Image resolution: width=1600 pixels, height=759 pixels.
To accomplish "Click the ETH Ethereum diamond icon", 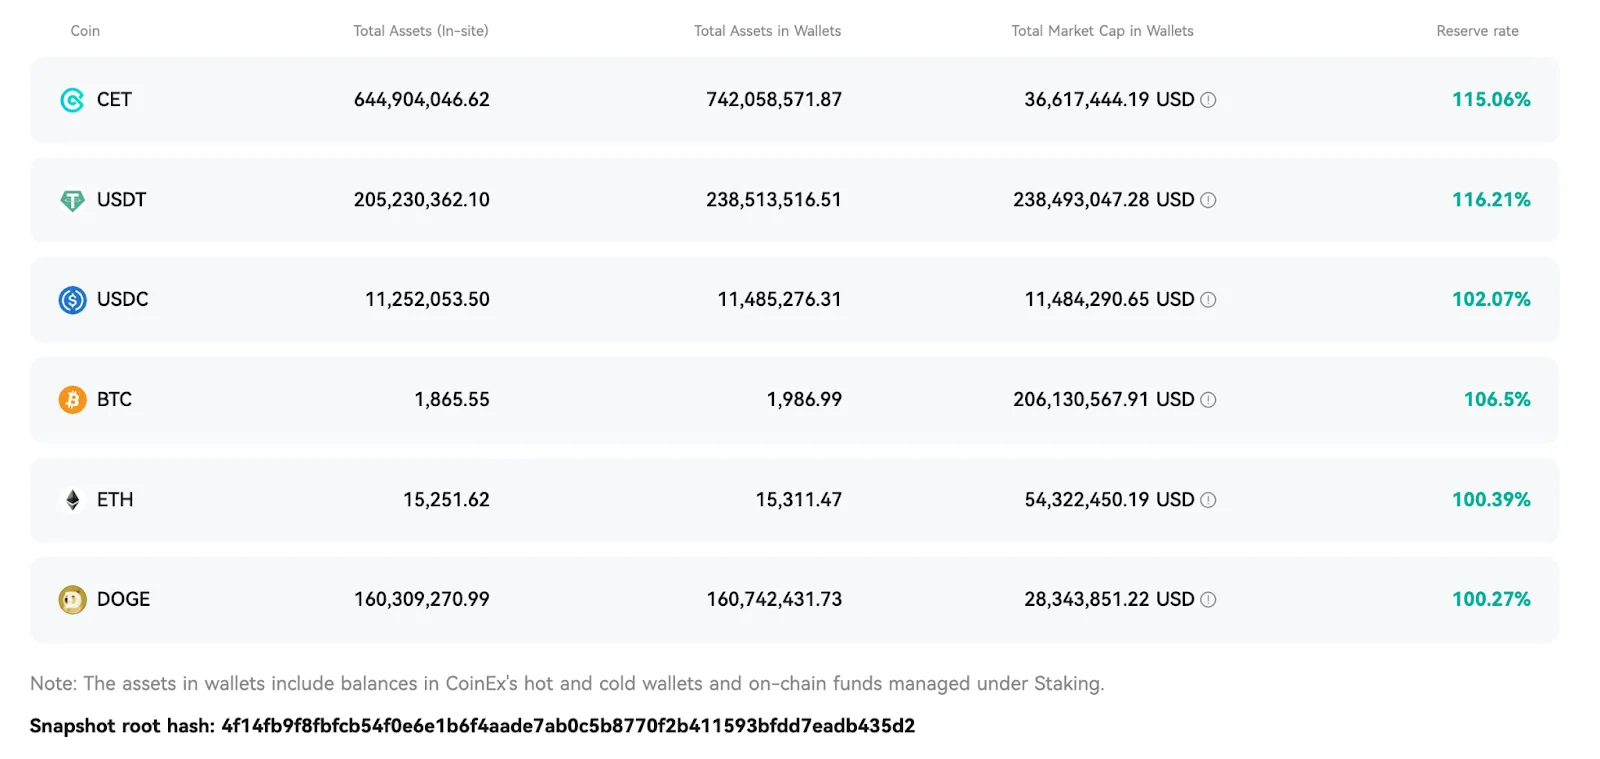I will (72, 500).
